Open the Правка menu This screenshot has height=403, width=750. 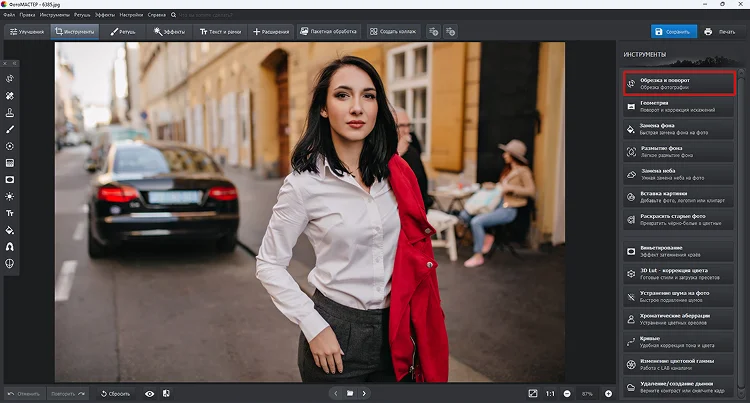point(27,15)
